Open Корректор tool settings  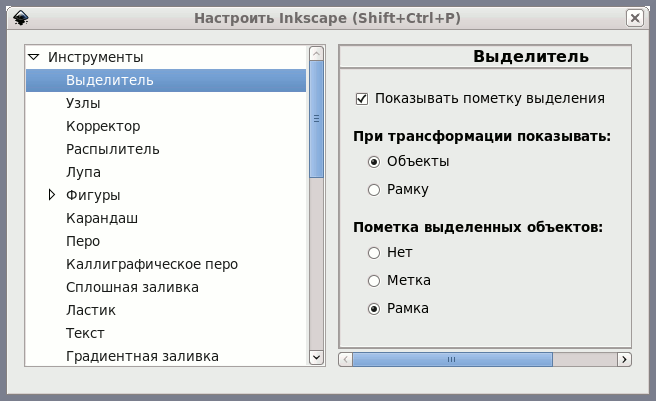[103, 126]
